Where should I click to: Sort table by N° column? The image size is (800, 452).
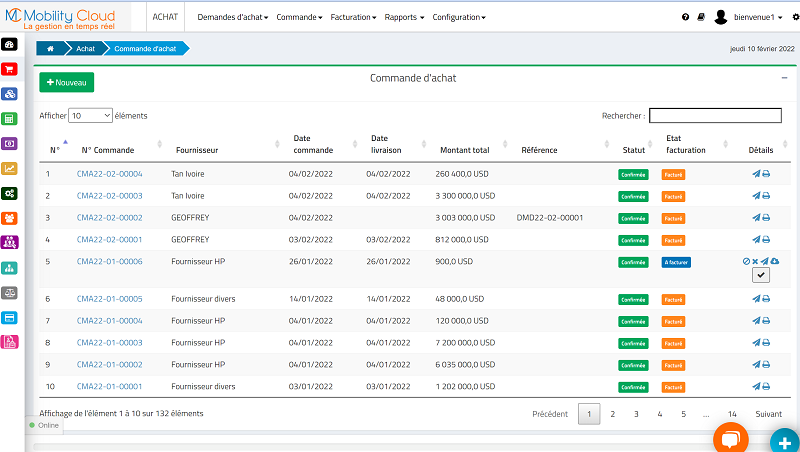(56, 150)
